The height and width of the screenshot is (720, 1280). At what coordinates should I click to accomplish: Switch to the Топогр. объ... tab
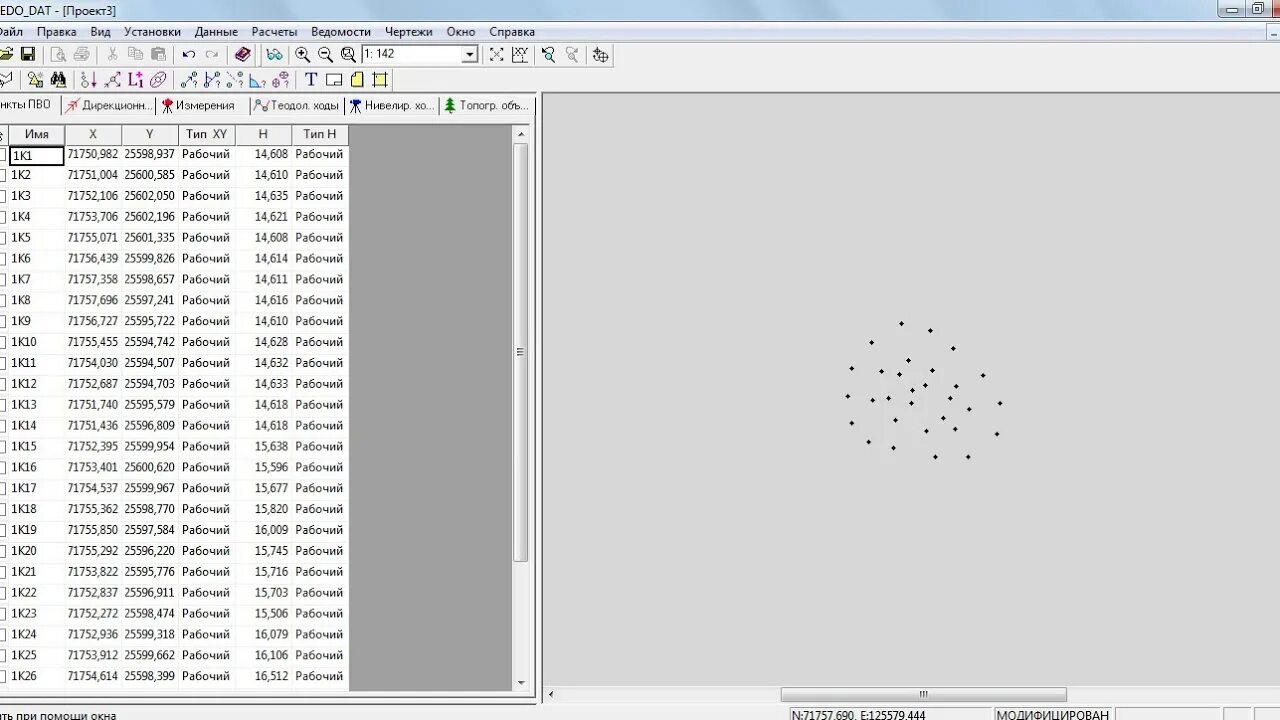point(486,105)
